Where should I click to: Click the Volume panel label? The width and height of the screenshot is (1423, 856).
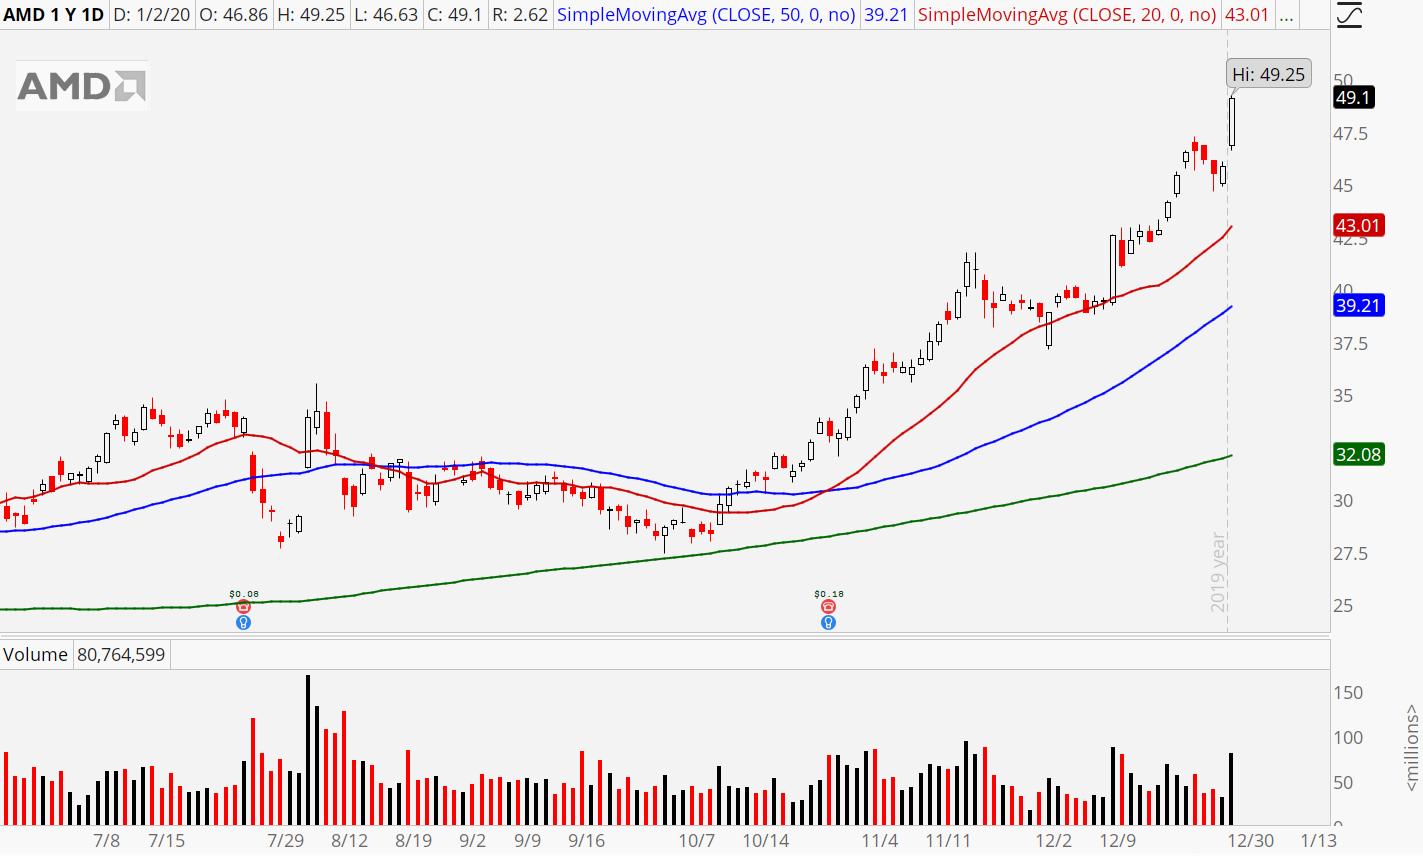pyautogui.click(x=35, y=655)
